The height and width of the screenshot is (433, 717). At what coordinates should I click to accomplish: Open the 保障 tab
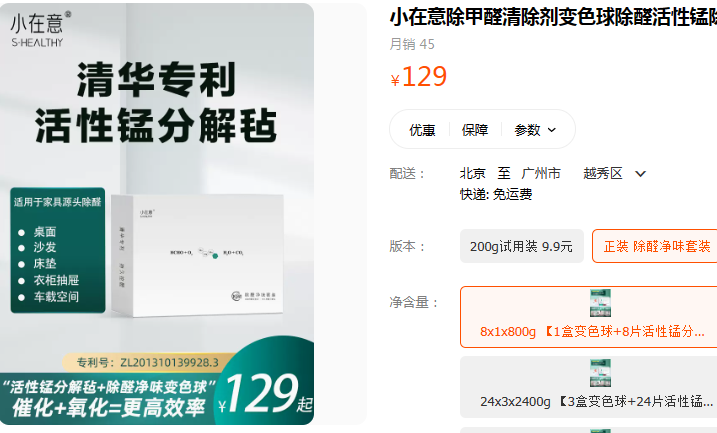point(475,130)
